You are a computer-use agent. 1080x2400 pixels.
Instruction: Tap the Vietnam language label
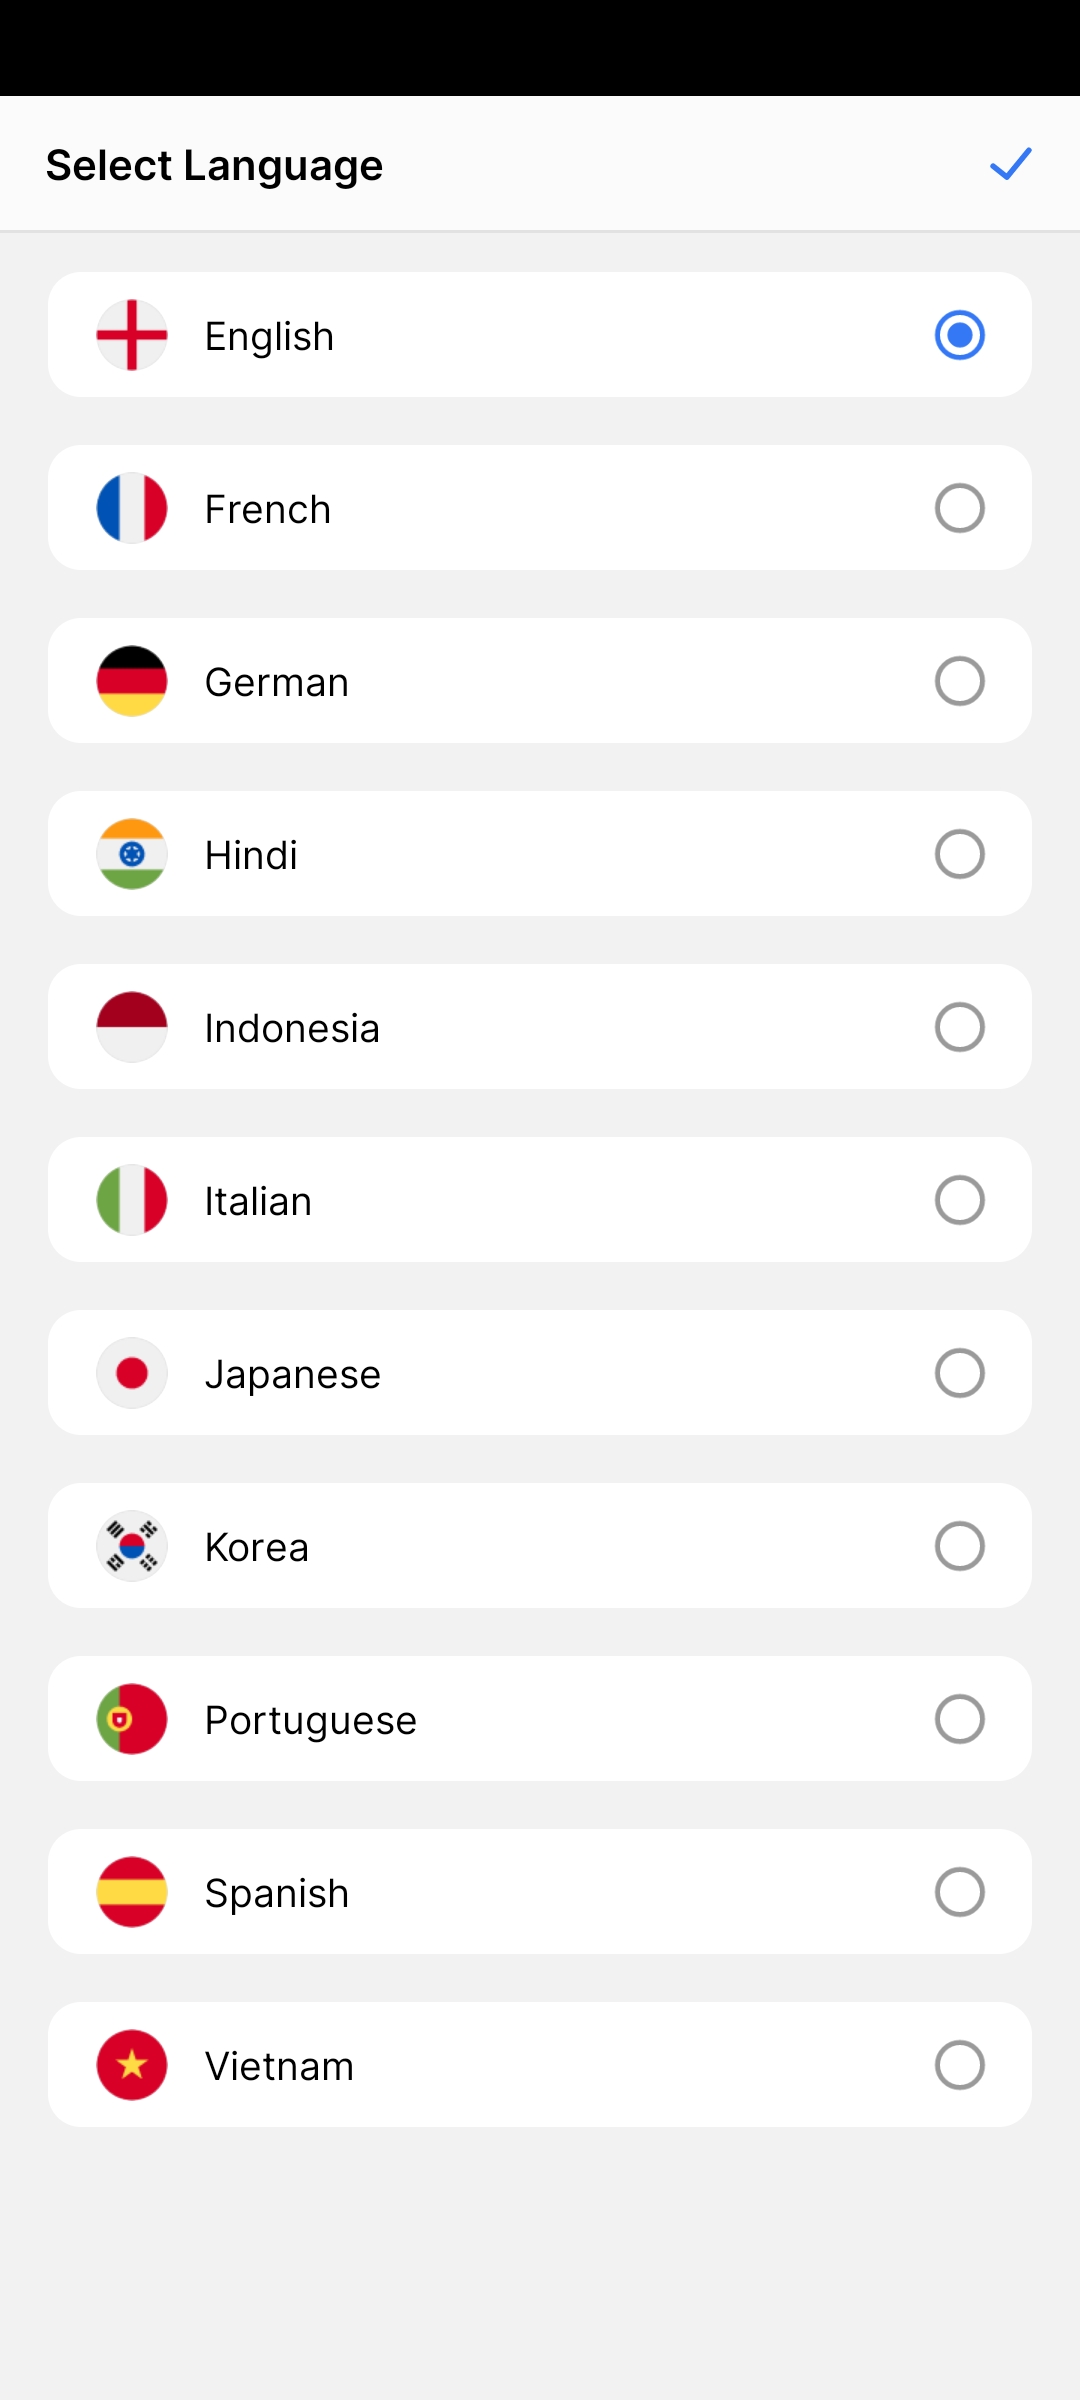point(280,2067)
